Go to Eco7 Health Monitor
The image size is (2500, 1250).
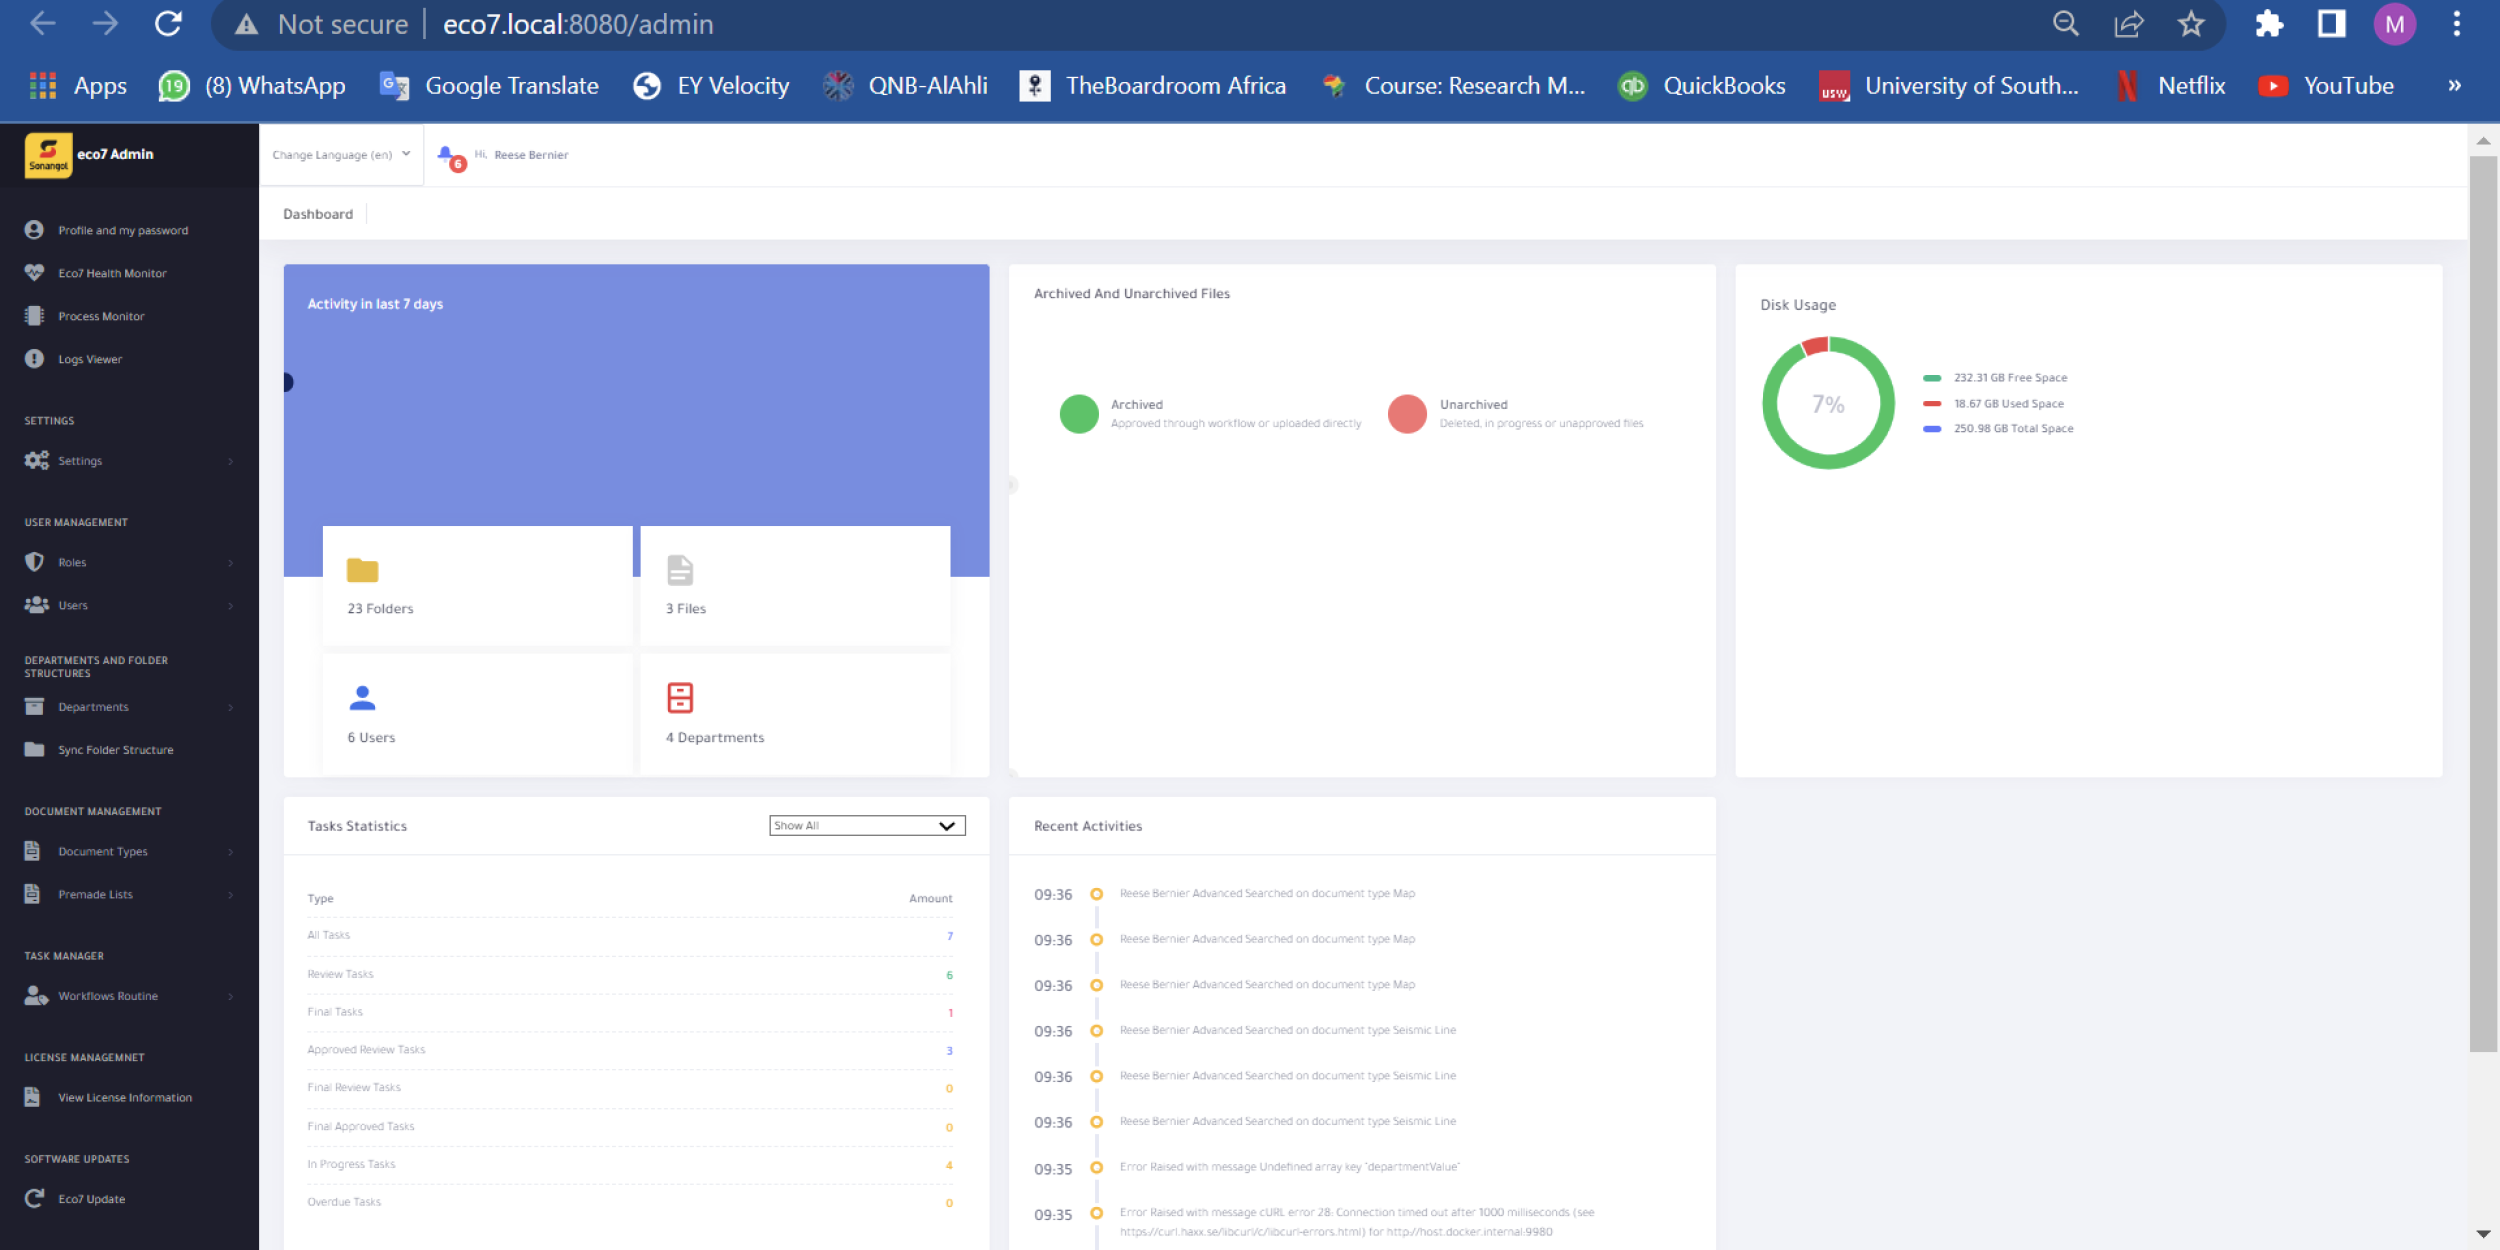112,273
